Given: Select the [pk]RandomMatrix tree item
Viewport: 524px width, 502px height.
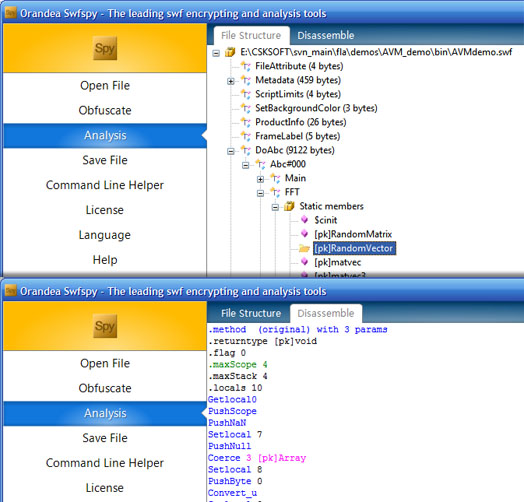Looking at the screenshot, I should [x=353, y=234].
